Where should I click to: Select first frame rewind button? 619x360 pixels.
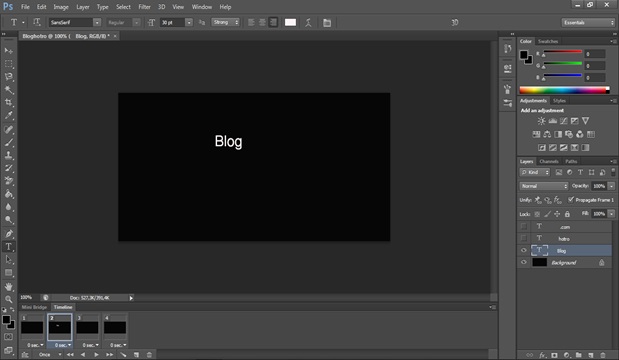click(70, 354)
